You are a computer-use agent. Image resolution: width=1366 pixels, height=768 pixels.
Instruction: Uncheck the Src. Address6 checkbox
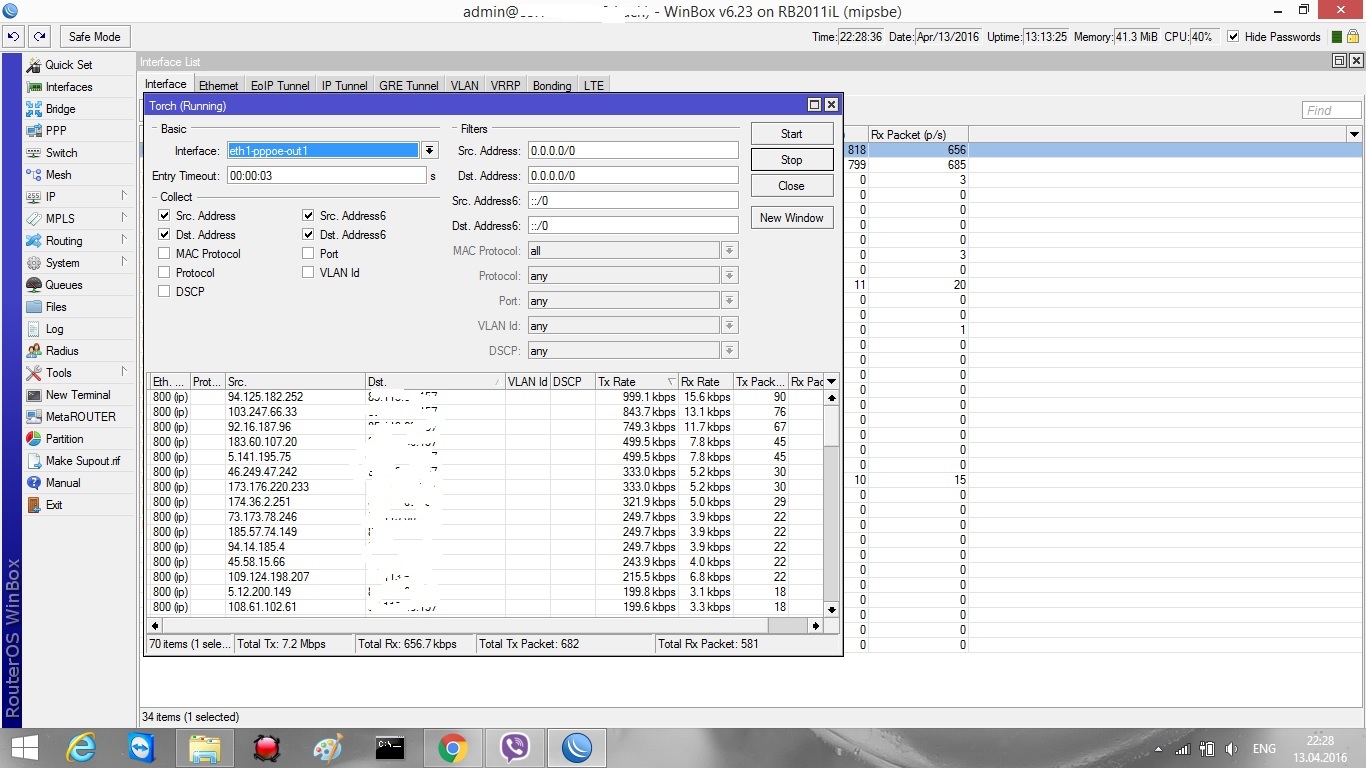click(x=308, y=216)
